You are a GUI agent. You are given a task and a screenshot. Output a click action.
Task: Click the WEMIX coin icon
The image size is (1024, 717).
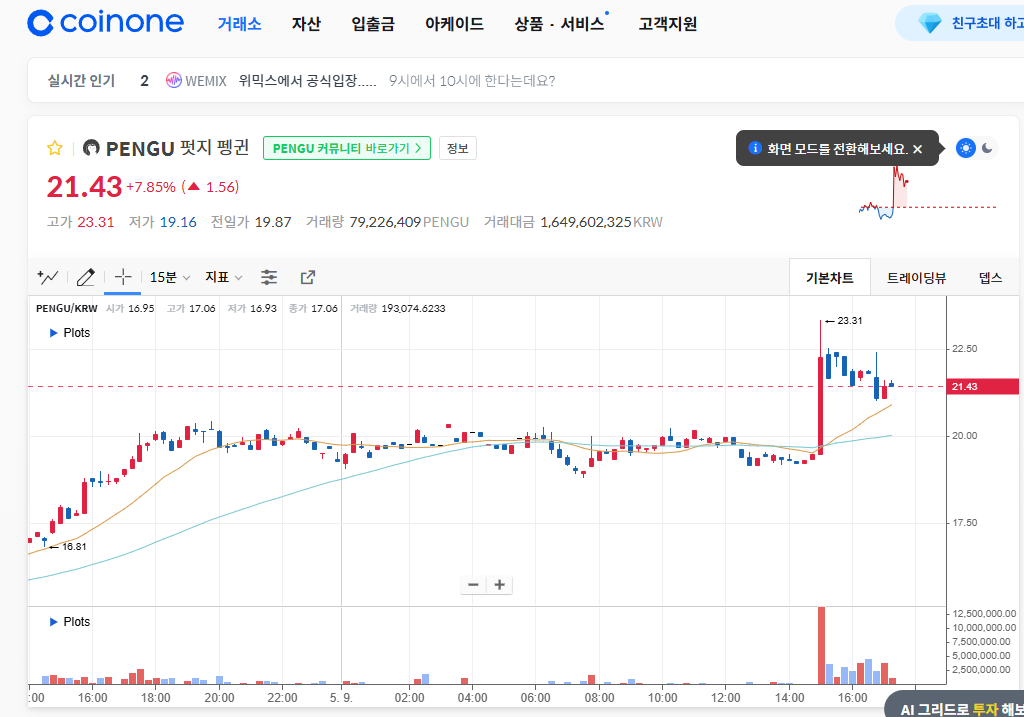tap(173, 80)
